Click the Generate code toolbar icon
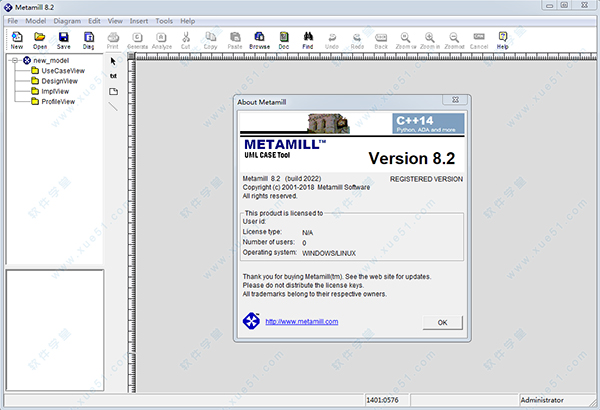Screen dimensions: 600x410 point(137,40)
